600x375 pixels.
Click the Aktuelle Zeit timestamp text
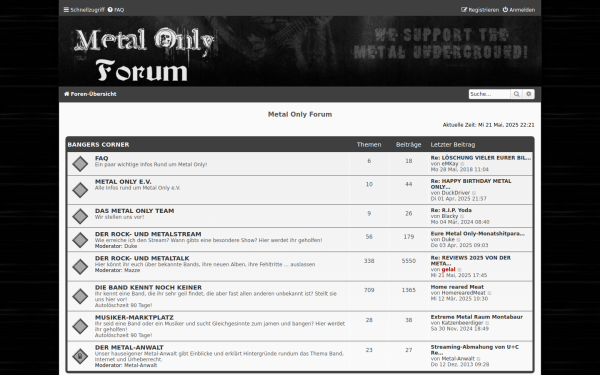pyautogui.click(x=489, y=125)
